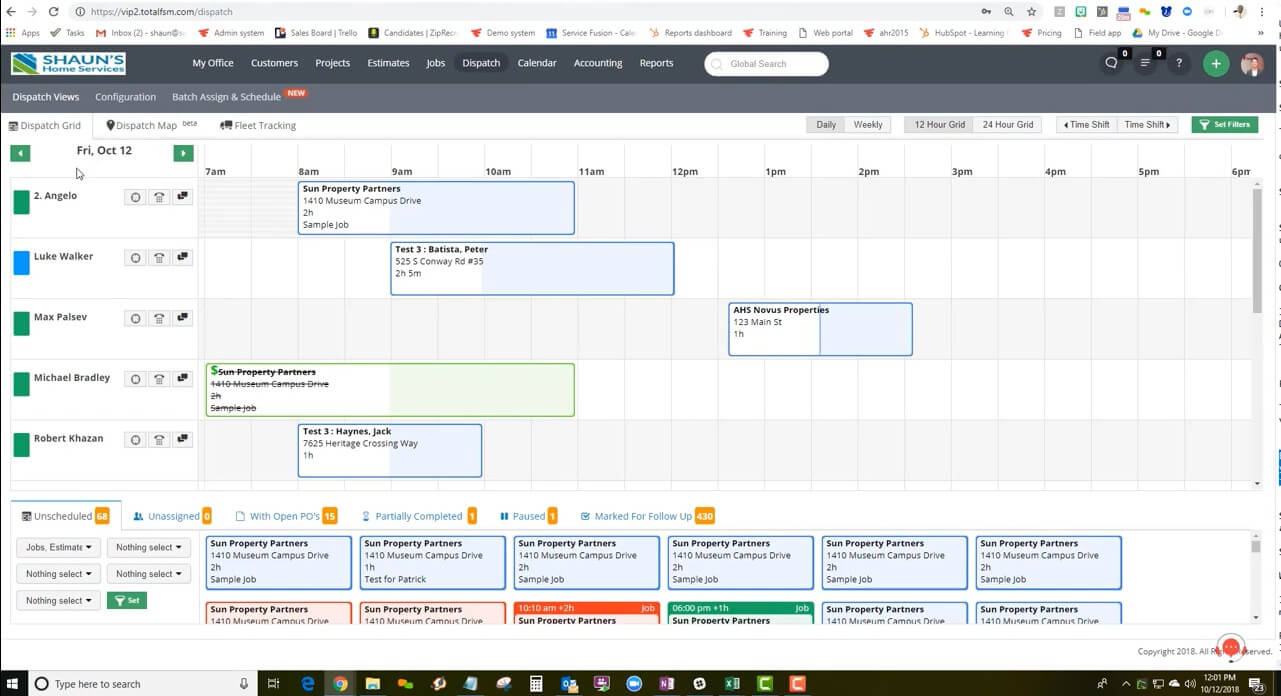Click Michael Bradley's green color swatch
The image size is (1281, 696).
[x=21, y=384]
